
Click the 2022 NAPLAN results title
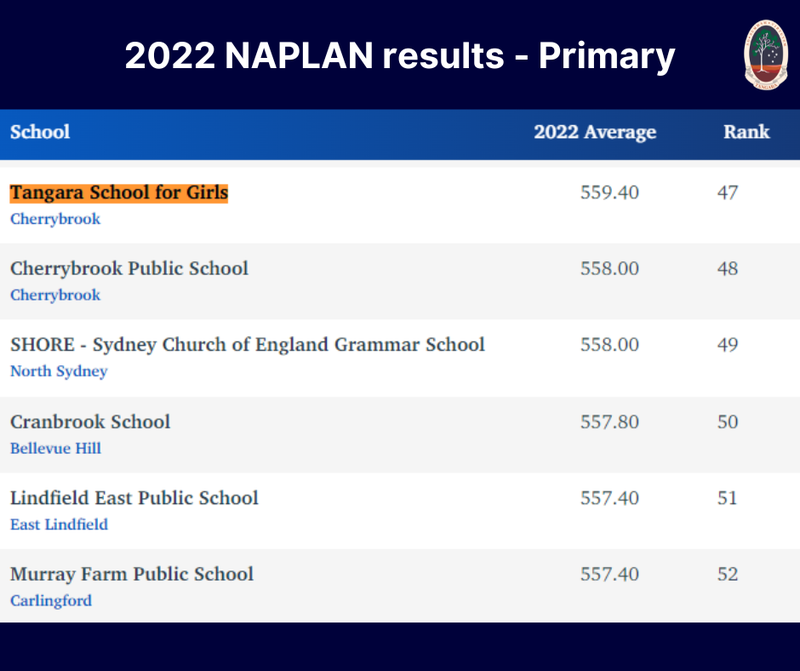pos(400,56)
